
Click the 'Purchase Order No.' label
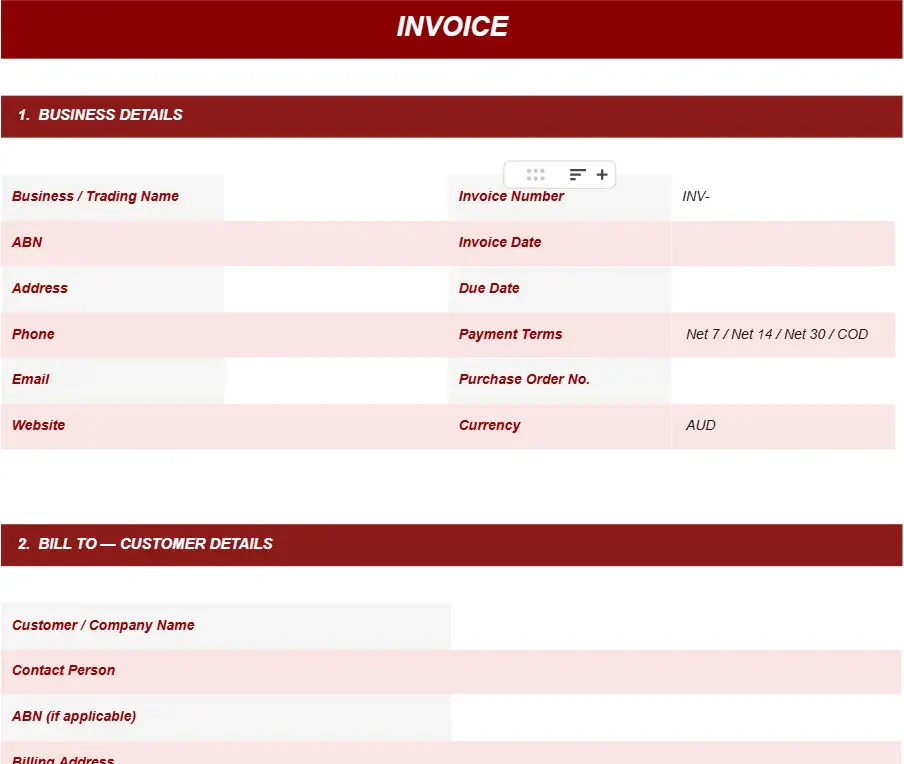tap(524, 379)
